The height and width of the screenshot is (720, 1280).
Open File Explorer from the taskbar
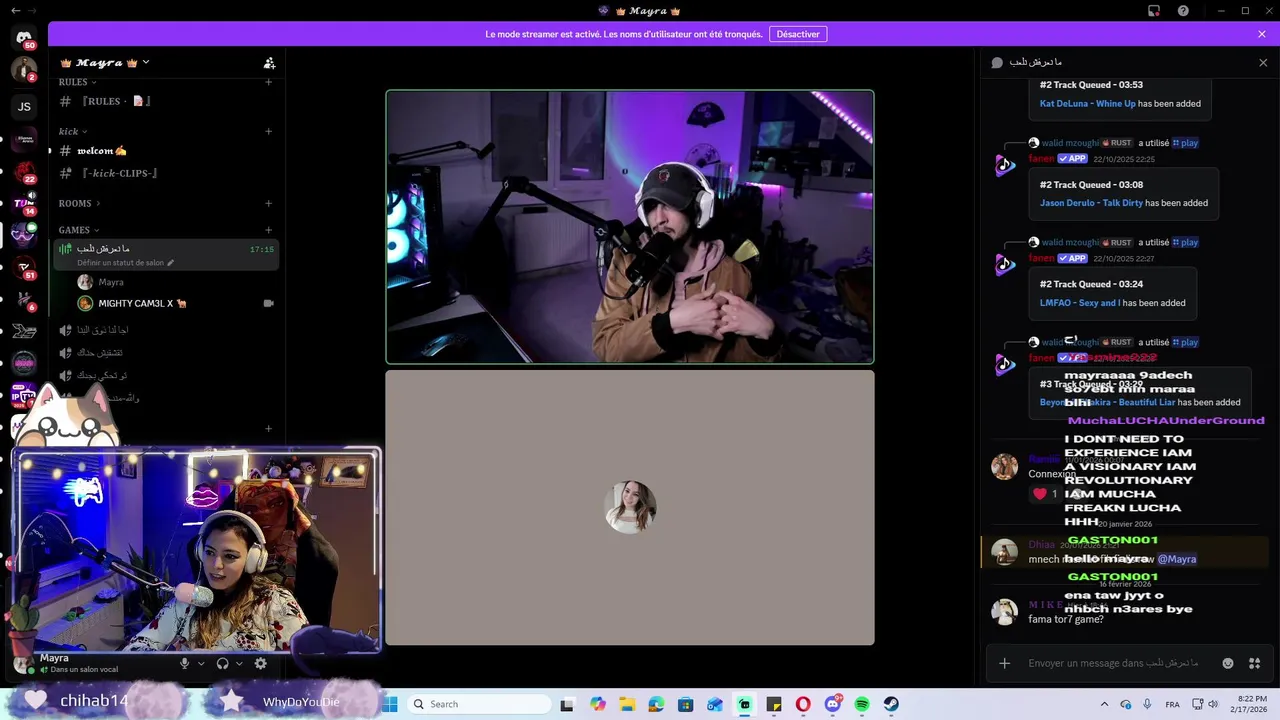pos(627,704)
